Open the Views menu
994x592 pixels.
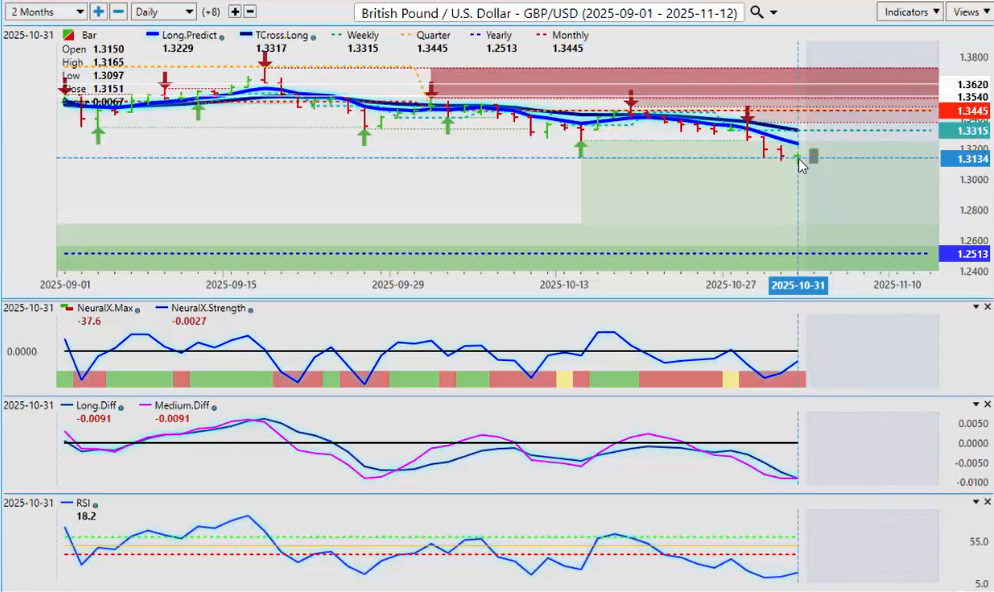click(969, 12)
